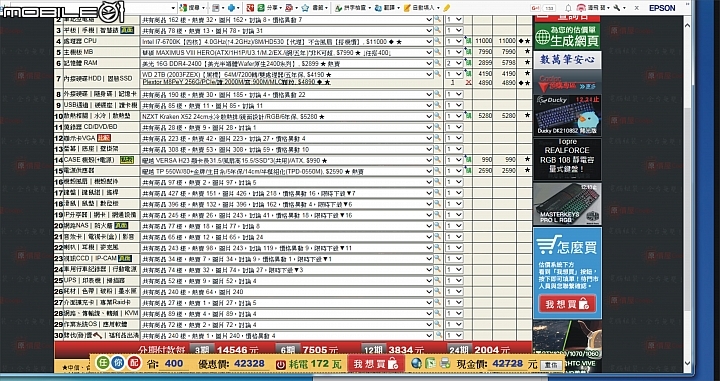The width and height of the screenshot is (720, 381).
Task: Open the CPU product dropdown showing i7-6700K
Action: point(287,41)
